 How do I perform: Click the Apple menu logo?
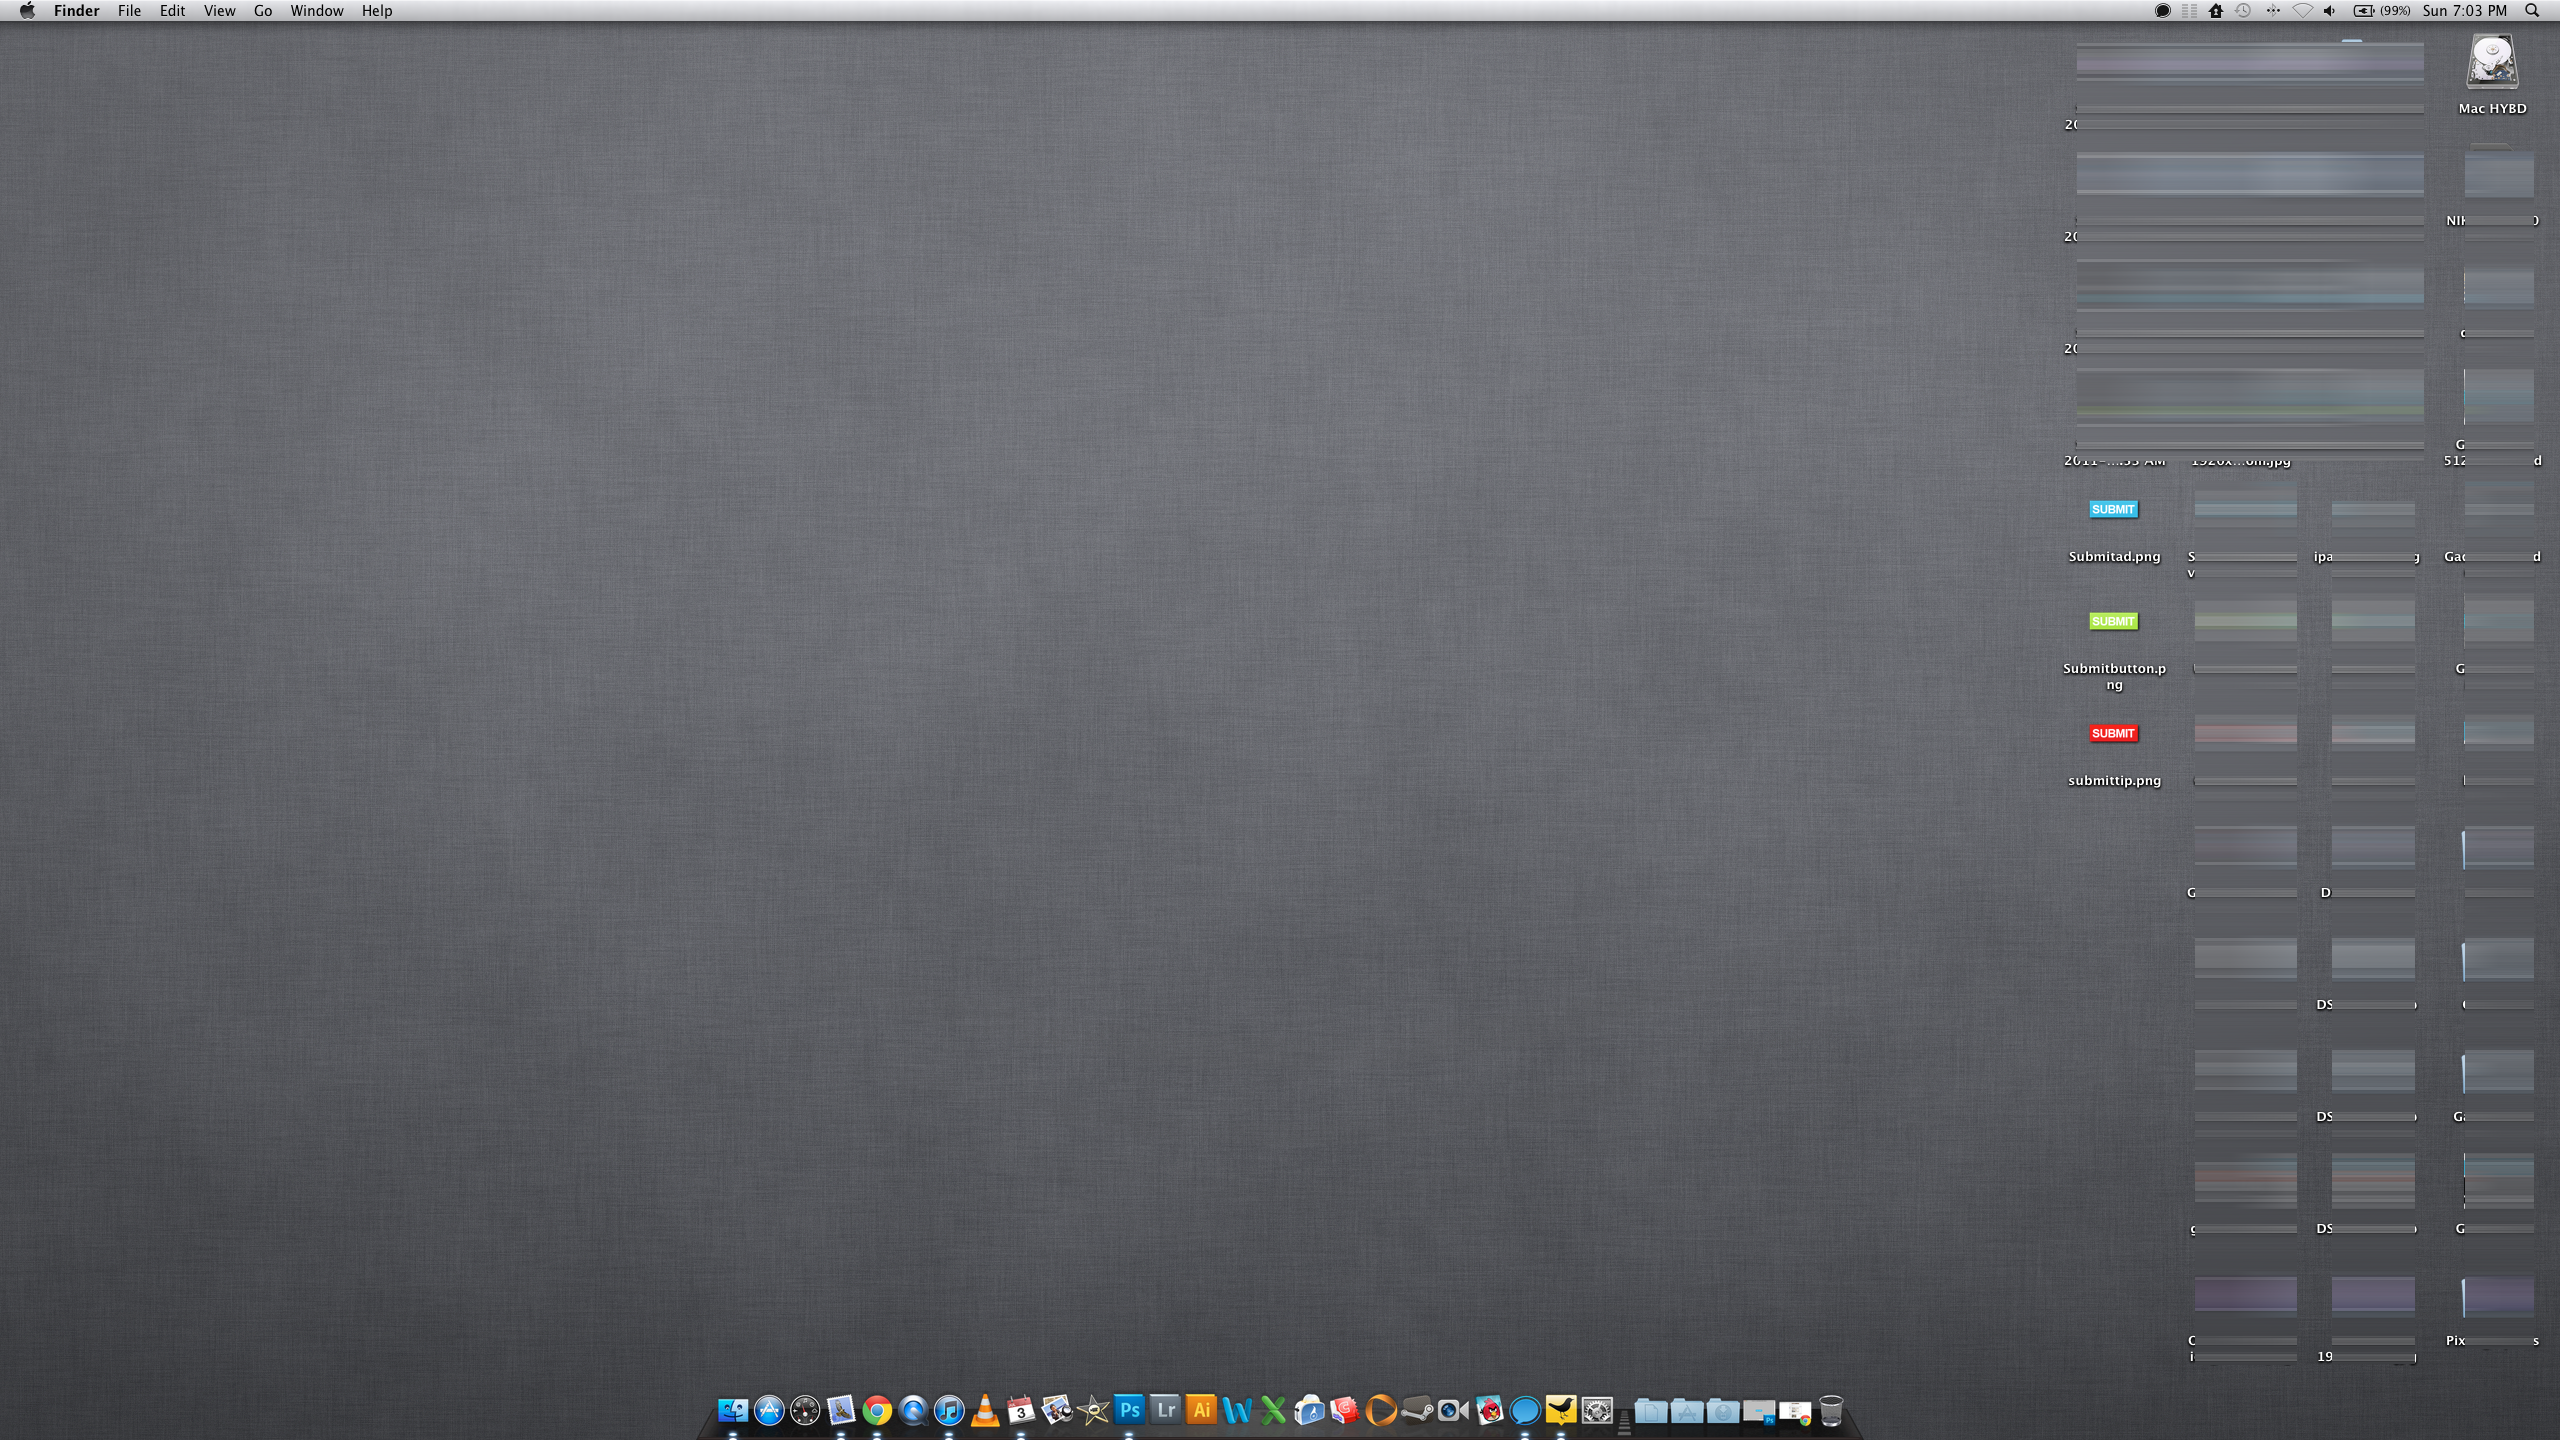point(27,11)
